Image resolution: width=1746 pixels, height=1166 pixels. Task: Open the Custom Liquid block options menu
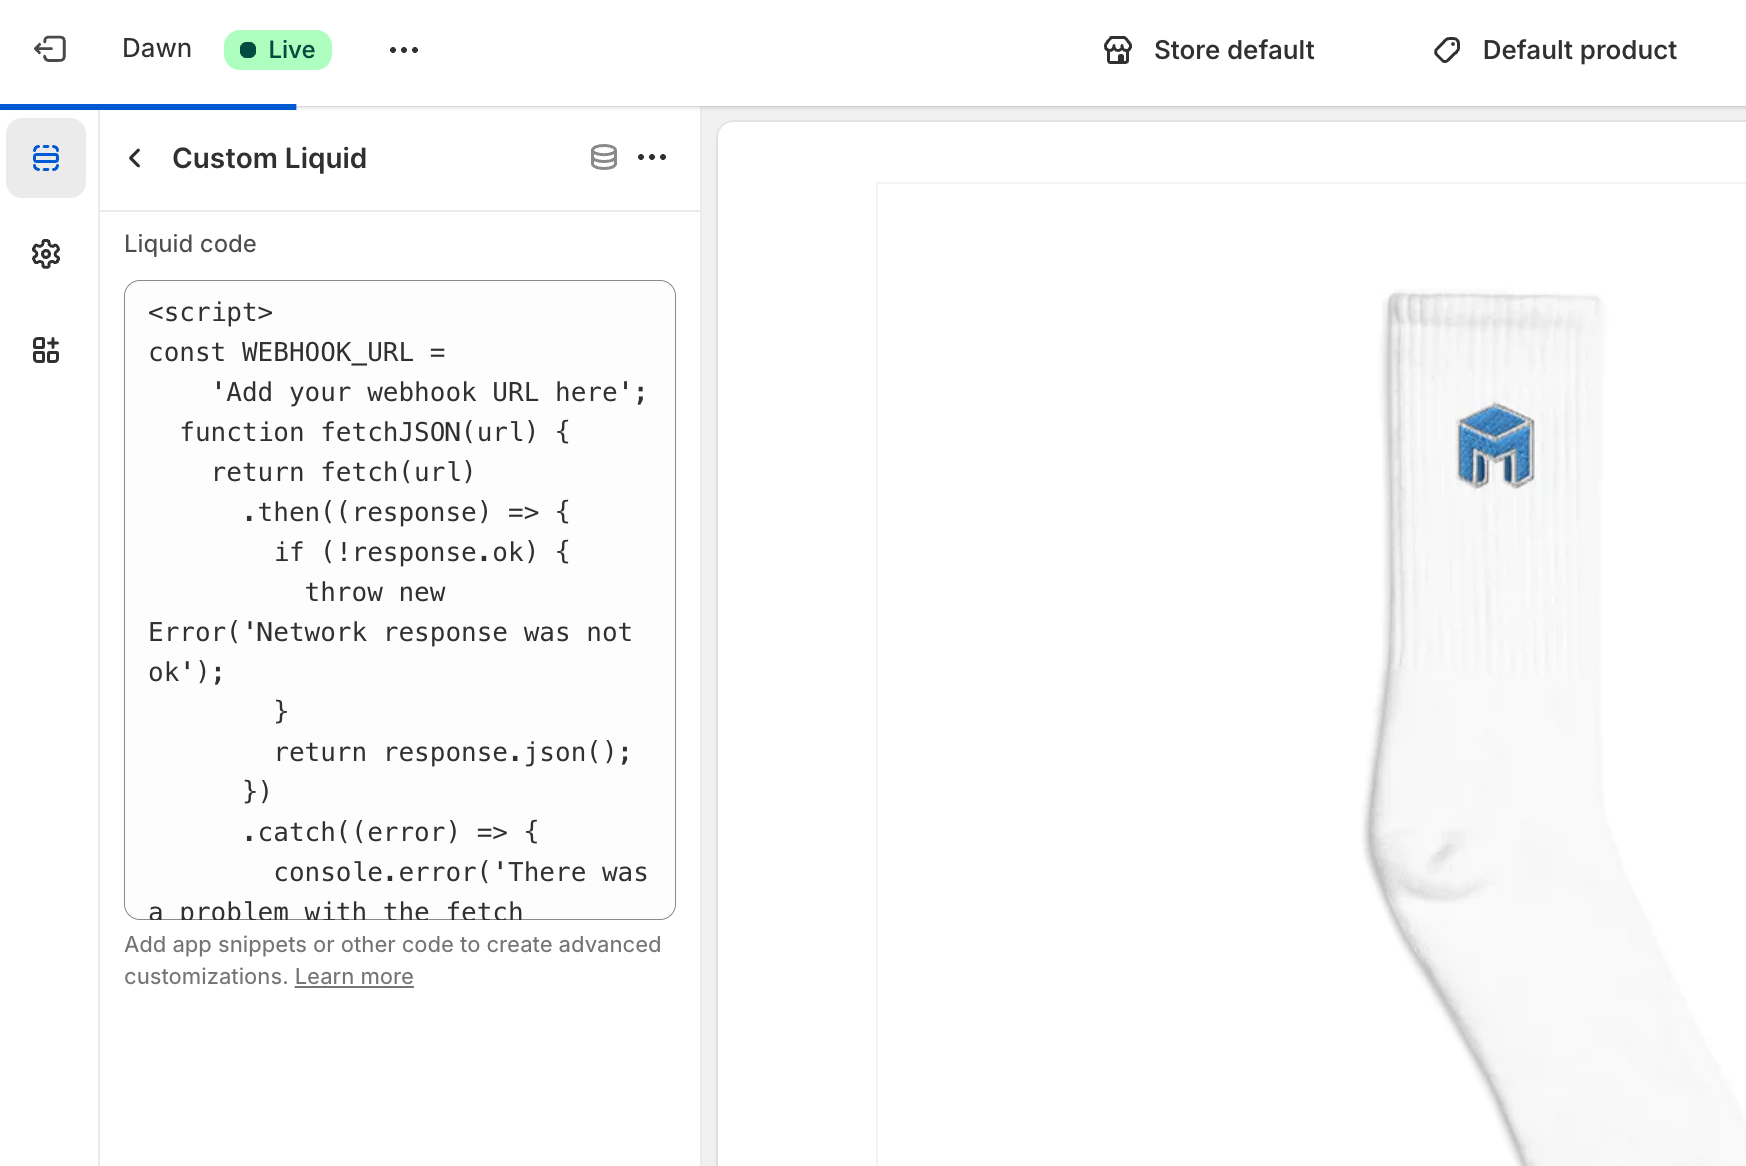pos(653,157)
